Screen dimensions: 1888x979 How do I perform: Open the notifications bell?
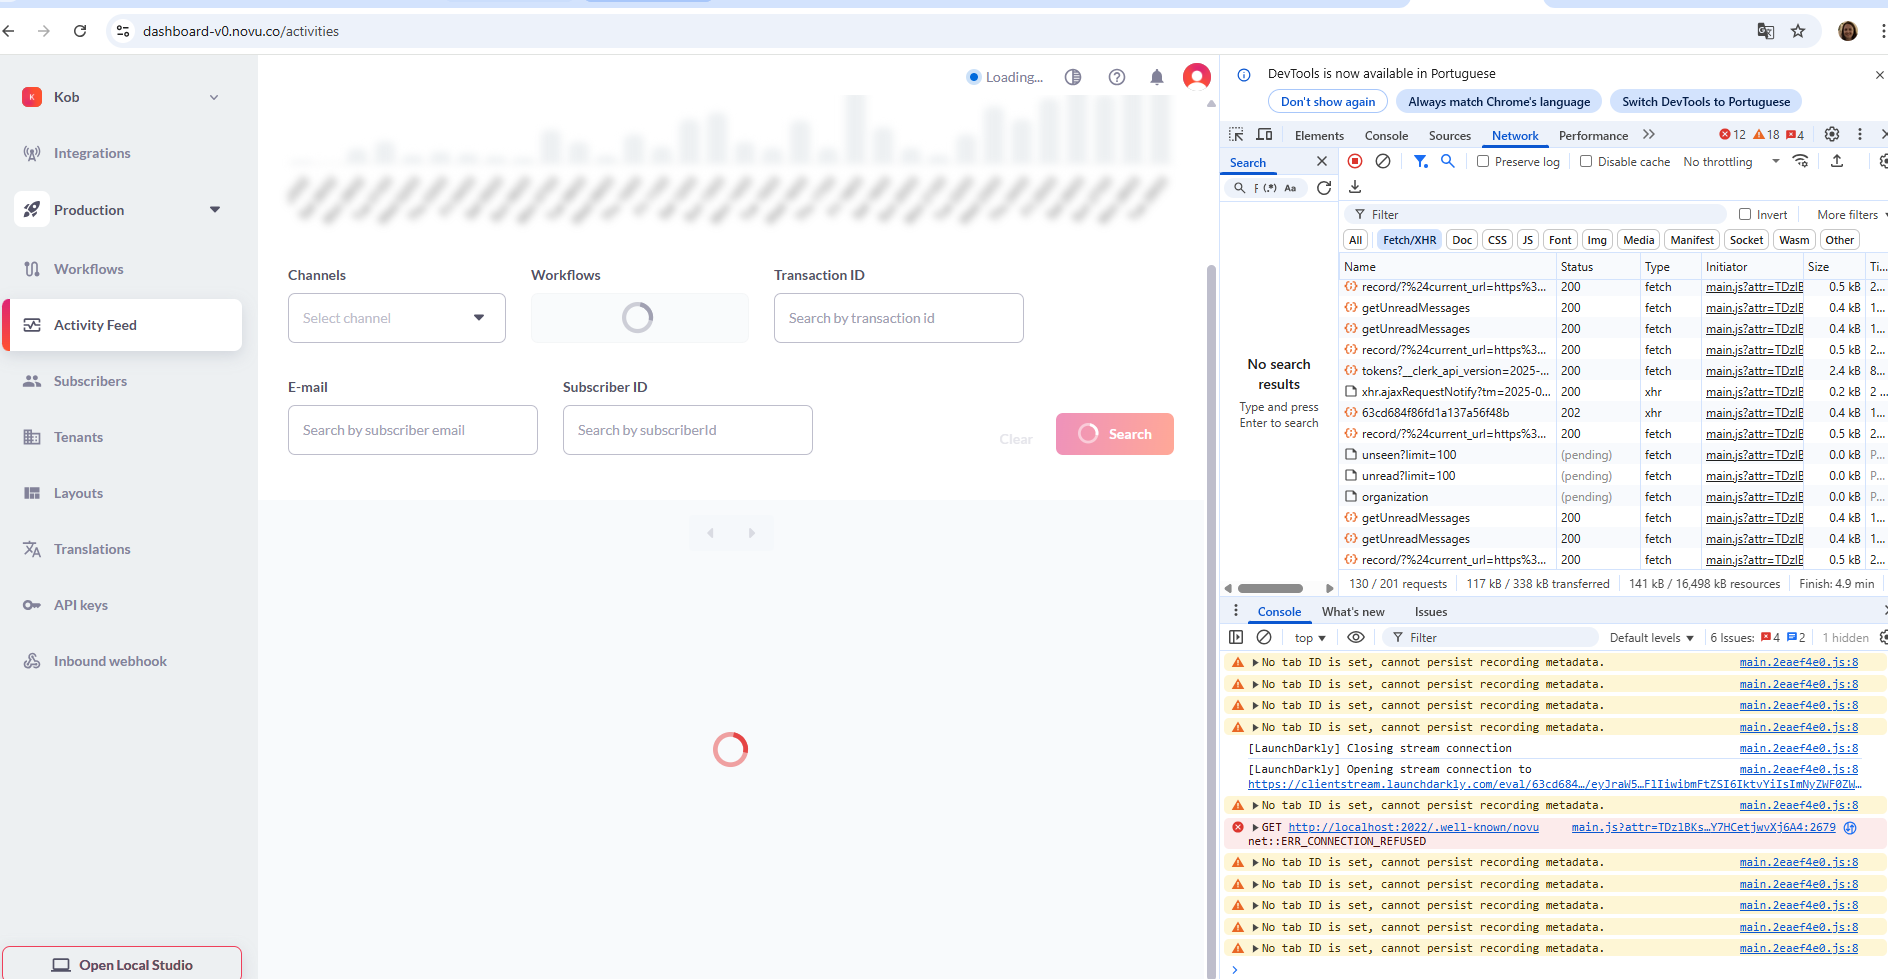(x=1157, y=77)
